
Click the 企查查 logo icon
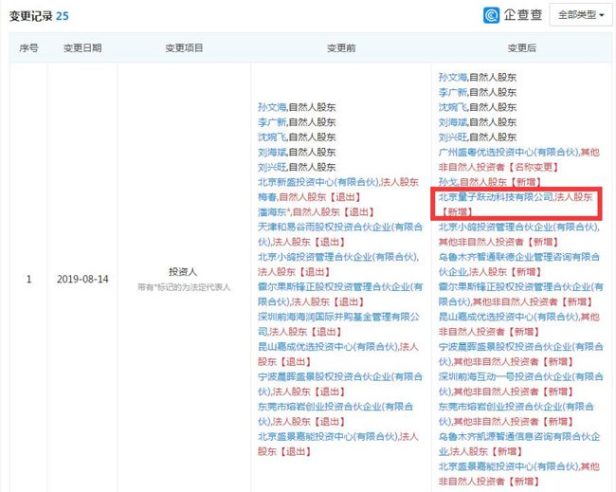[491, 15]
